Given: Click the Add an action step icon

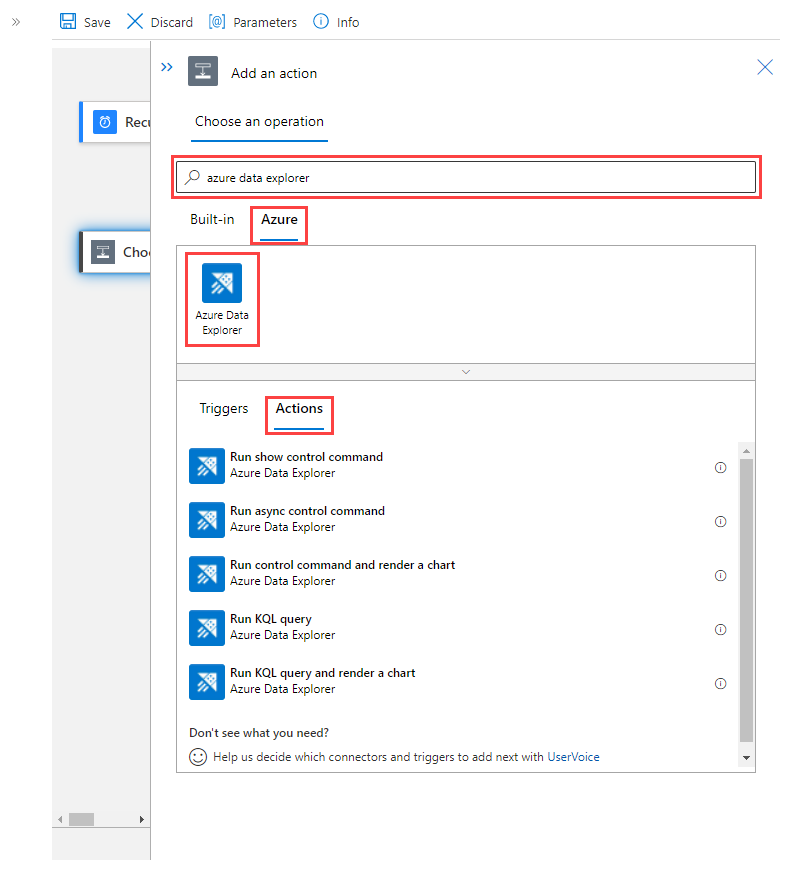Looking at the screenshot, I should click(203, 71).
